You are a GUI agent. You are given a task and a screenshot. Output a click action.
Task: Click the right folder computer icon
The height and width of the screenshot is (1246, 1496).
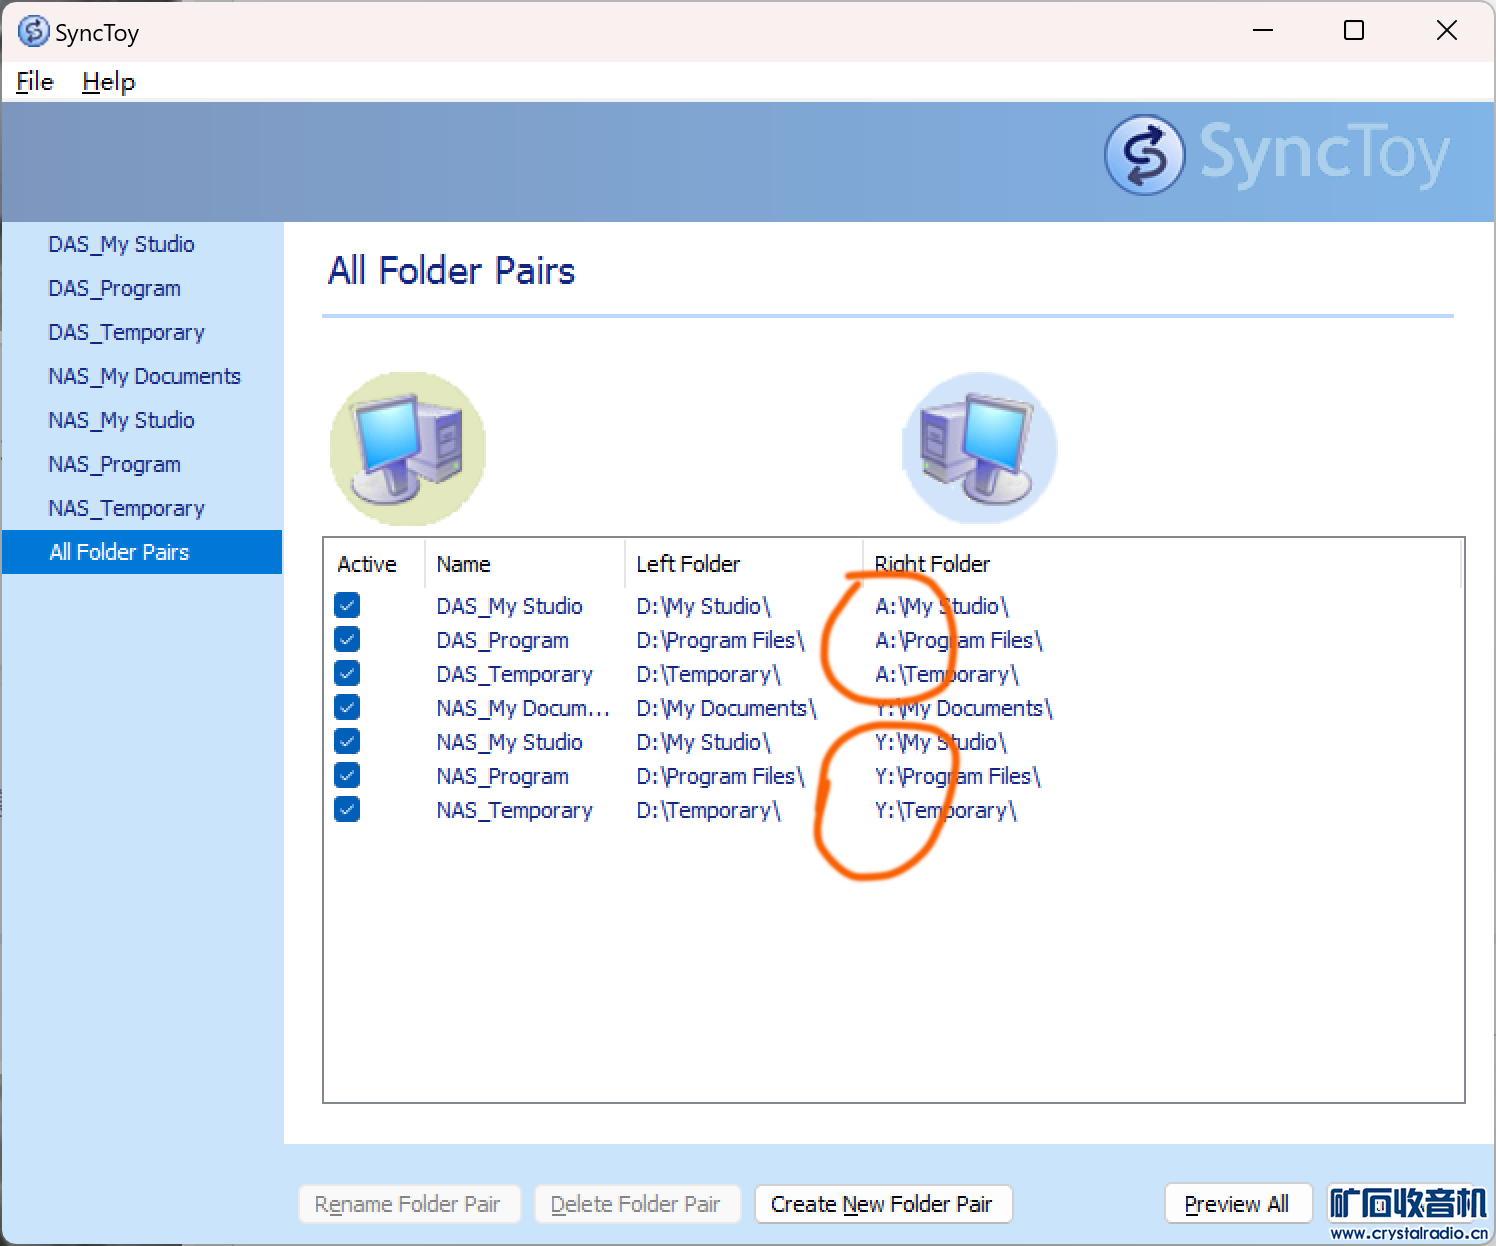pos(980,449)
